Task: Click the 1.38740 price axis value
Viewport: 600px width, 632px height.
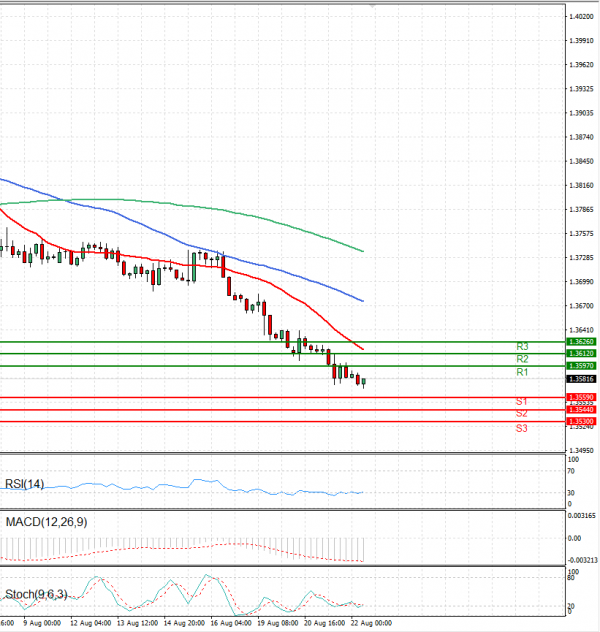Action: tap(581, 137)
